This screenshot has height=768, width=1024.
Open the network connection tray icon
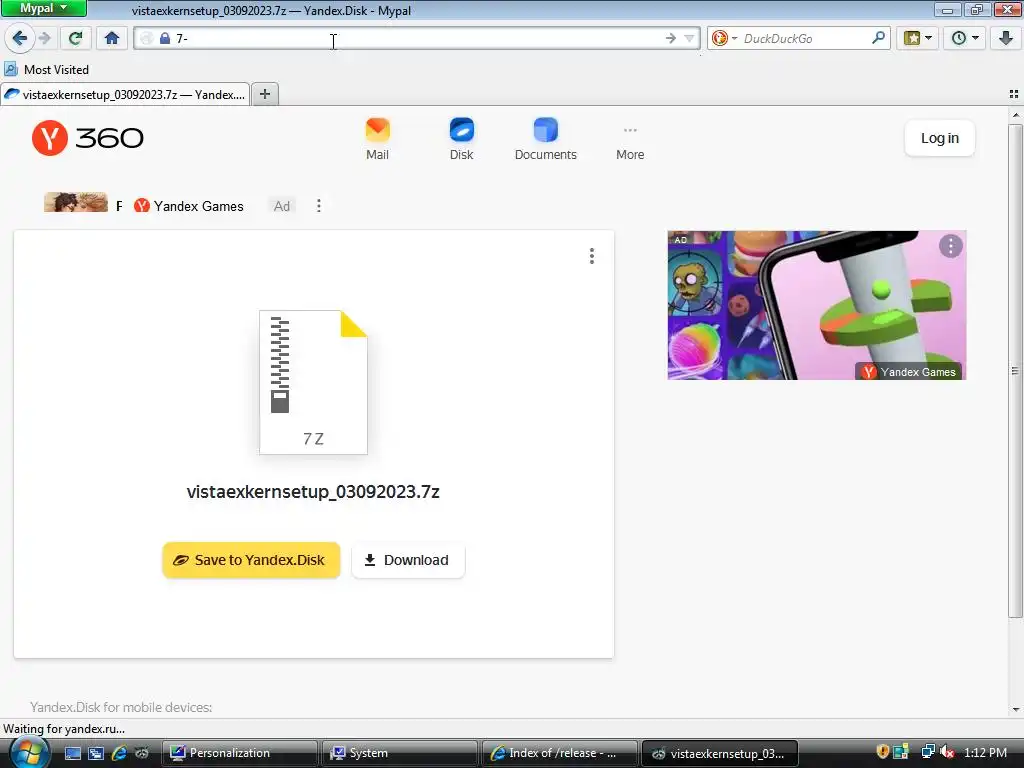pos(927,752)
